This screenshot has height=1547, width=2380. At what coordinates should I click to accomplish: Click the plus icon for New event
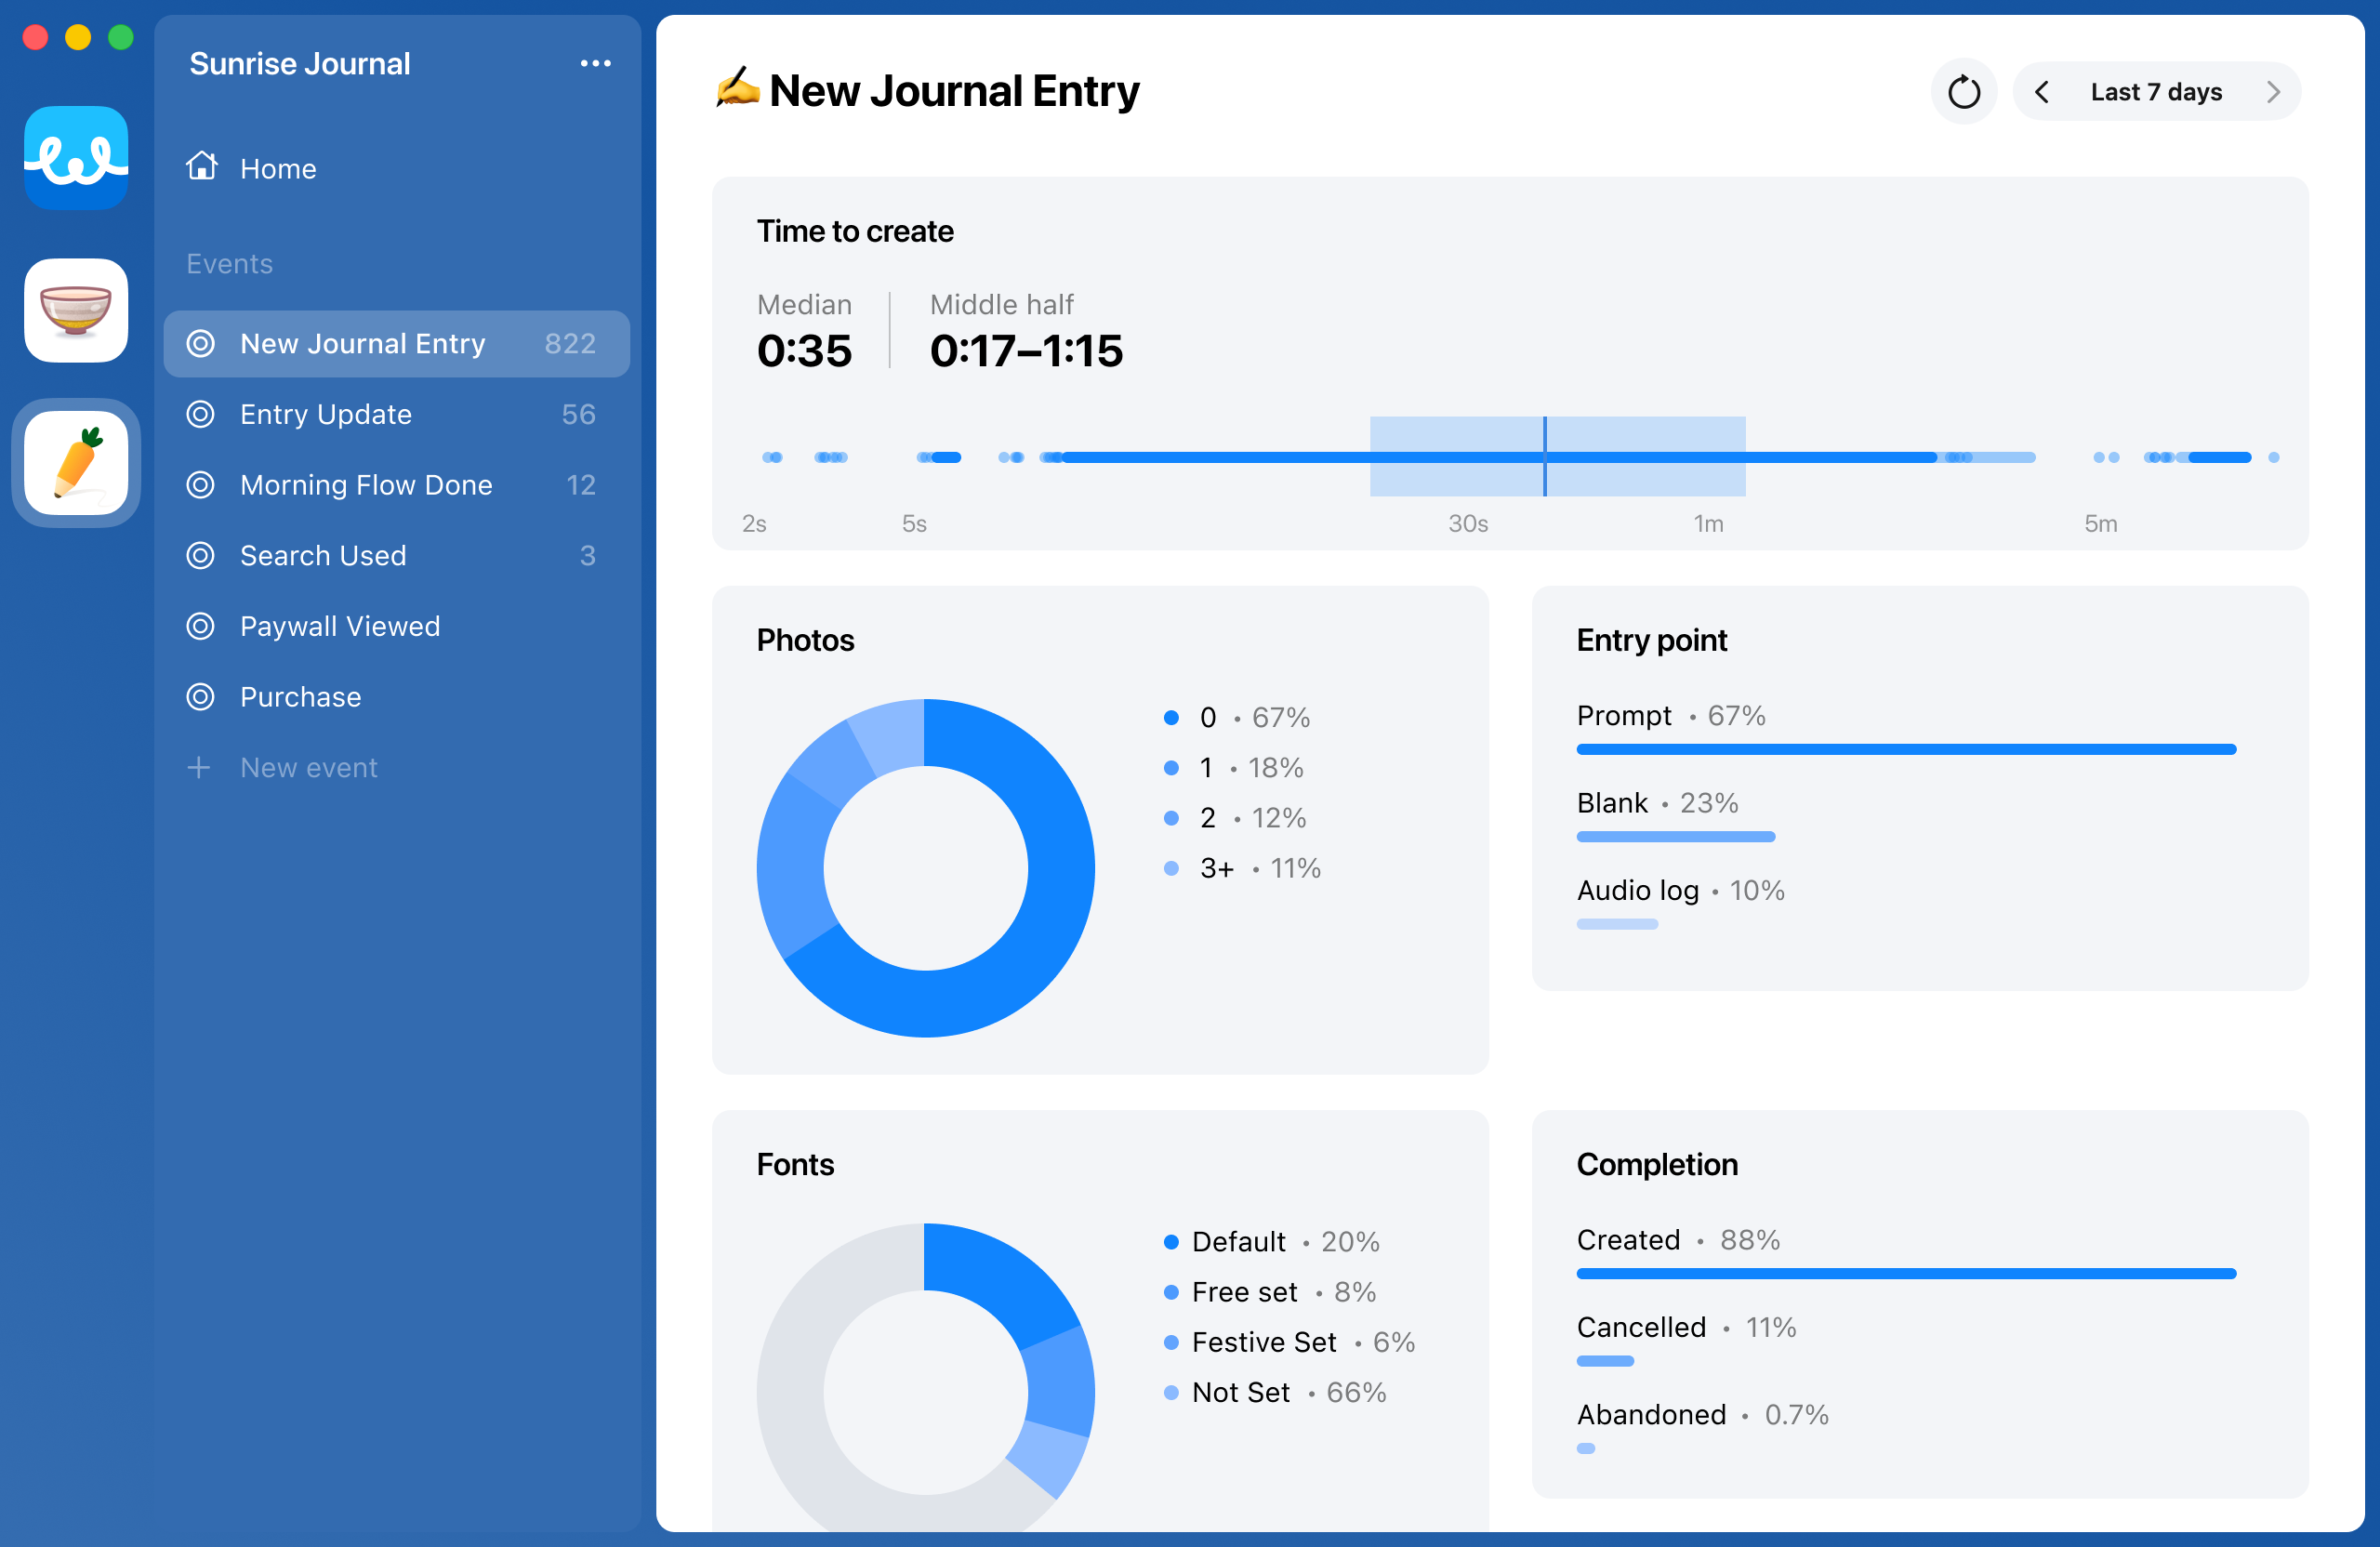coord(199,767)
